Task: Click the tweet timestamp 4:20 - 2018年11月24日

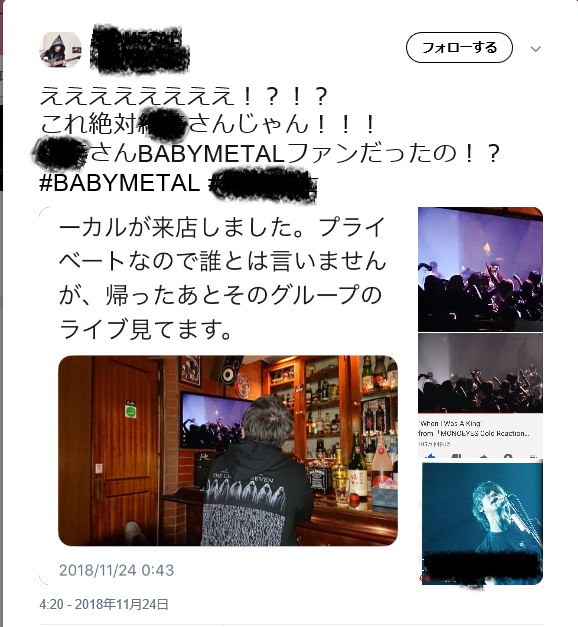Action: [x=104, y=604]
